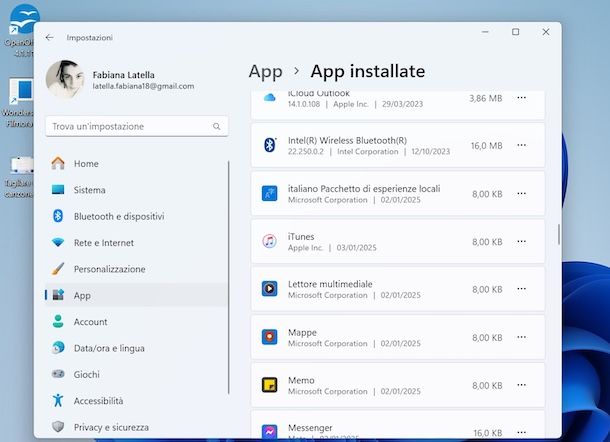Click the Rete e Internet wifi icon

[x=58, y=242]
